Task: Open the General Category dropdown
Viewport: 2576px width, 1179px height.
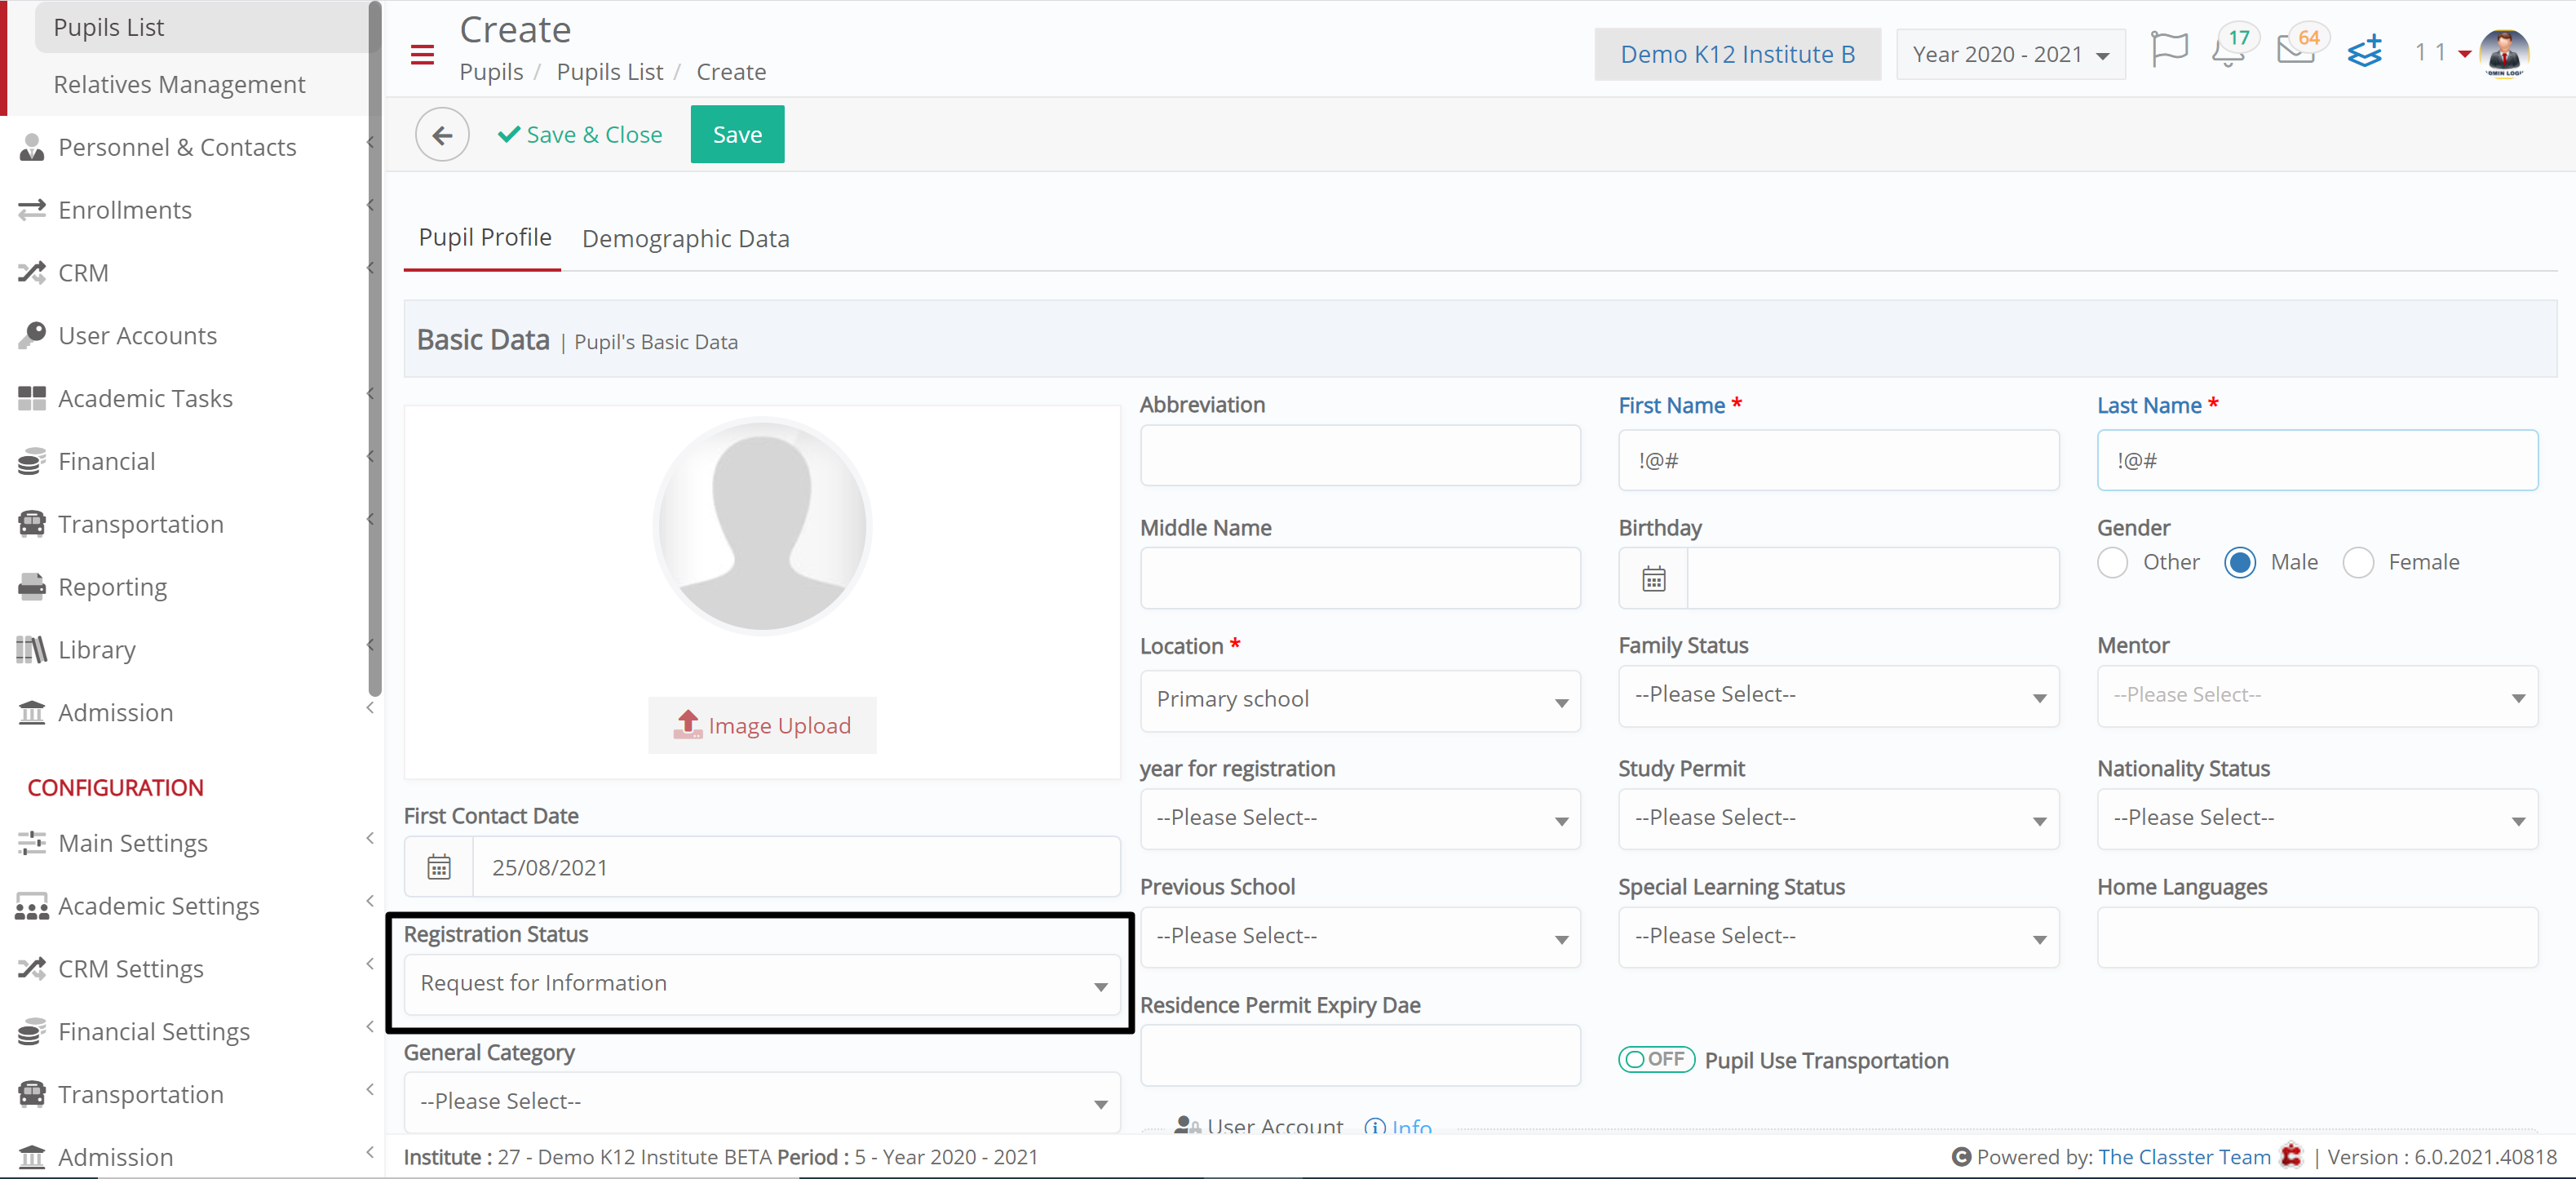Action: (x=762, y=1102)
